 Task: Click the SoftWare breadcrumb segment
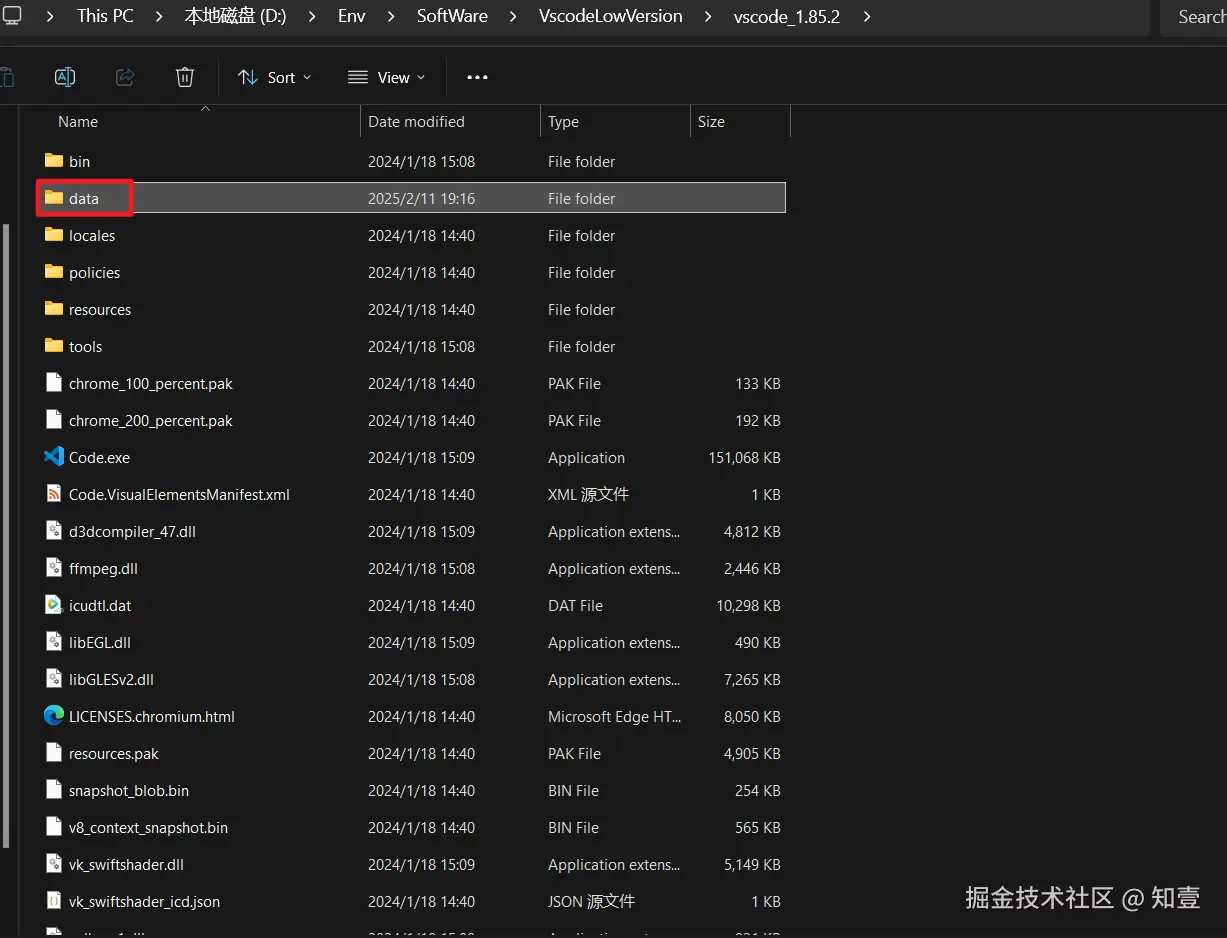[452, 16]
